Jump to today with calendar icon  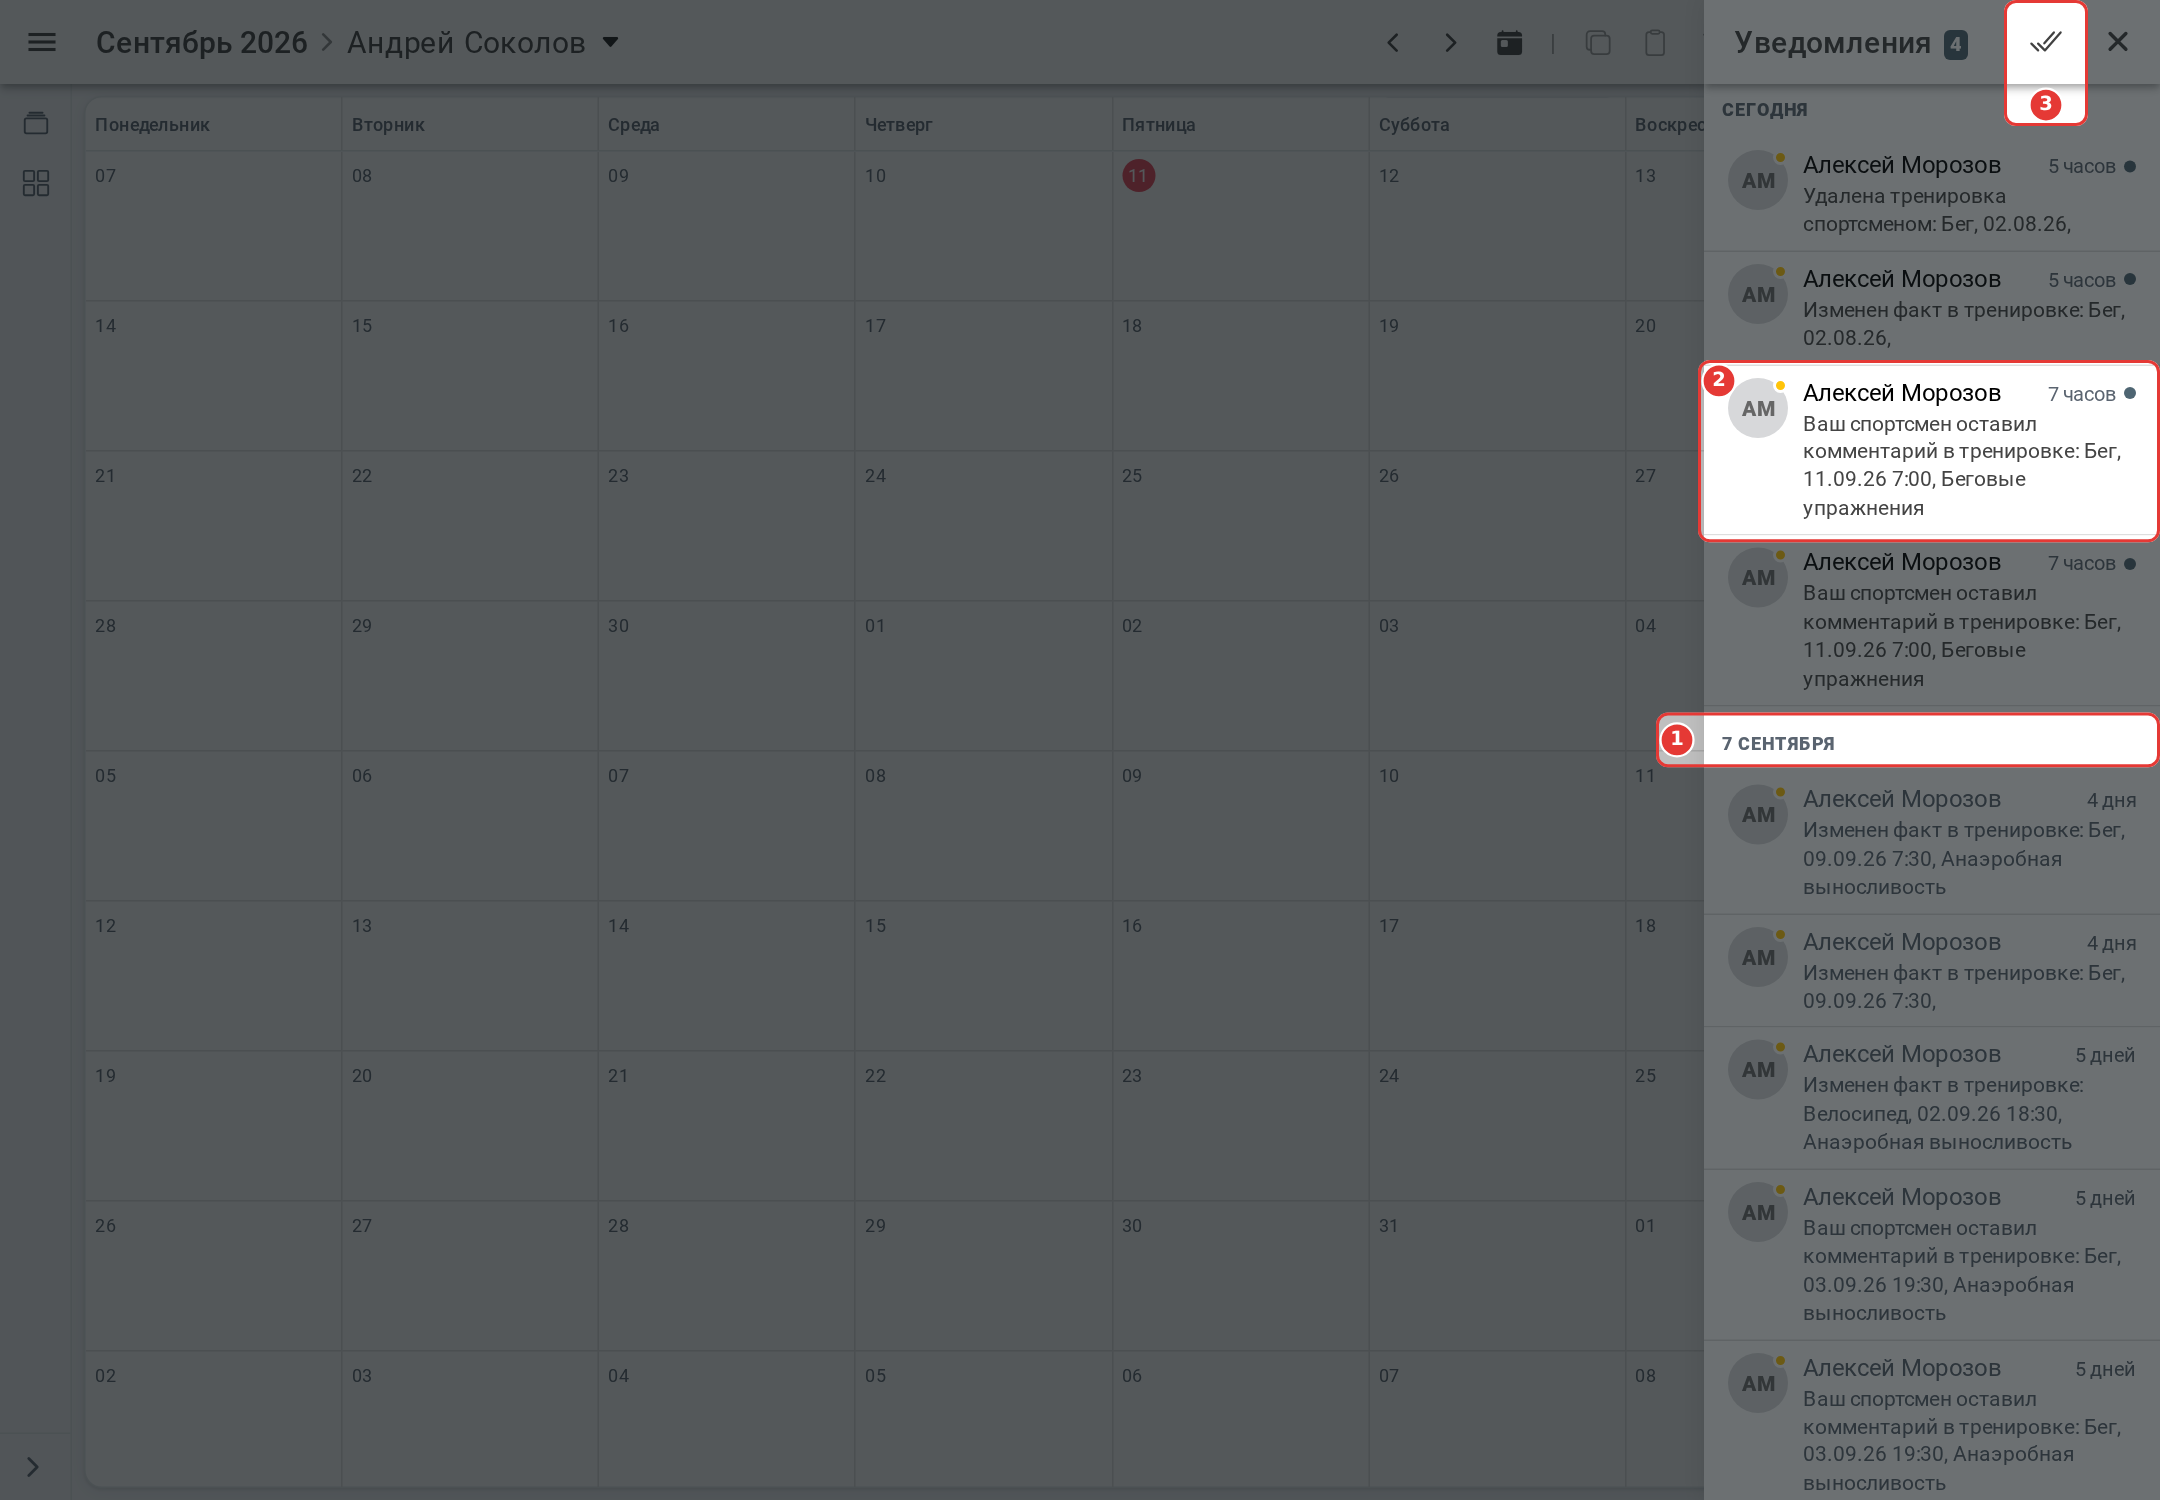[x=1509, y=42]
